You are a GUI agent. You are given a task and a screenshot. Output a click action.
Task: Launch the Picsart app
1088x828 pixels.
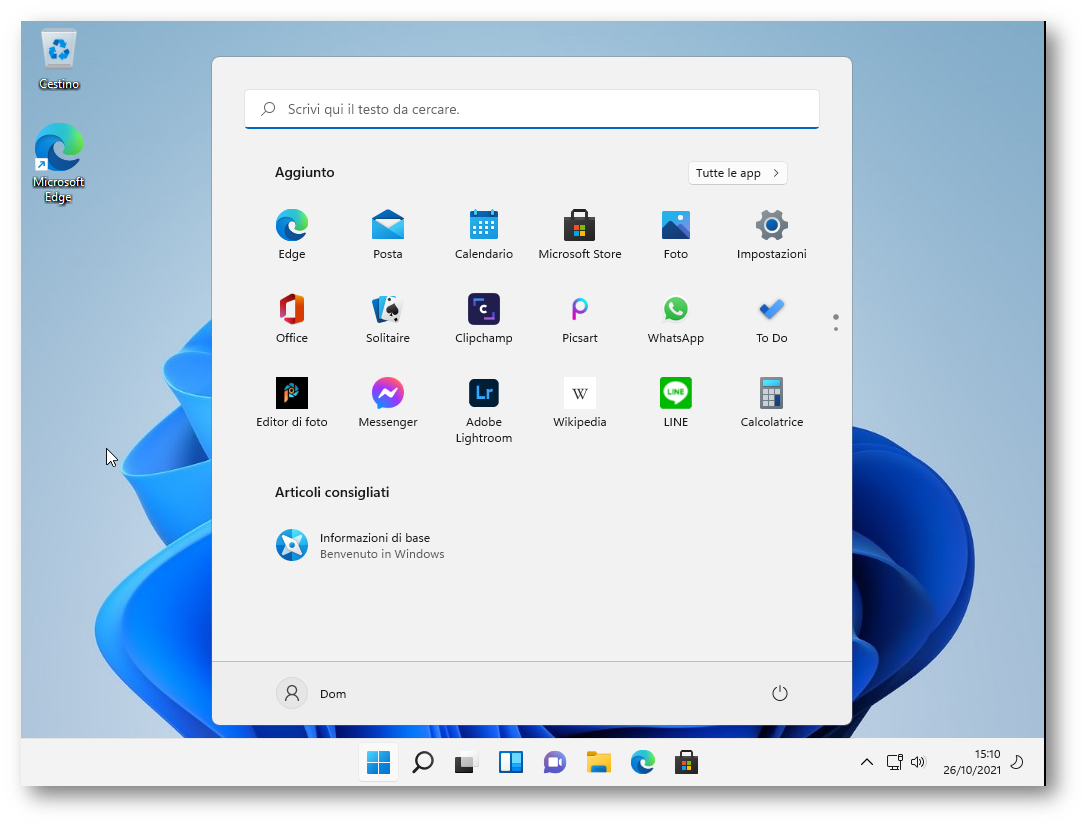pyautogui.click(x=579, y=319)
